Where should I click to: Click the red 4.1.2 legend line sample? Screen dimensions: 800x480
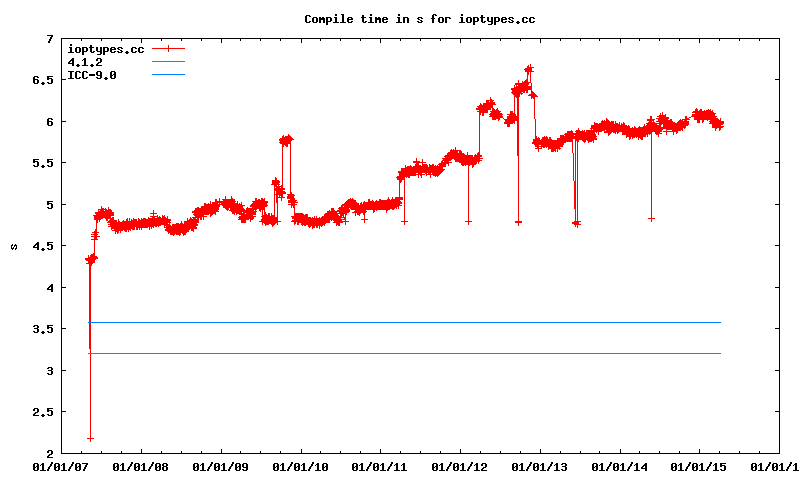[x=168, y=62]
